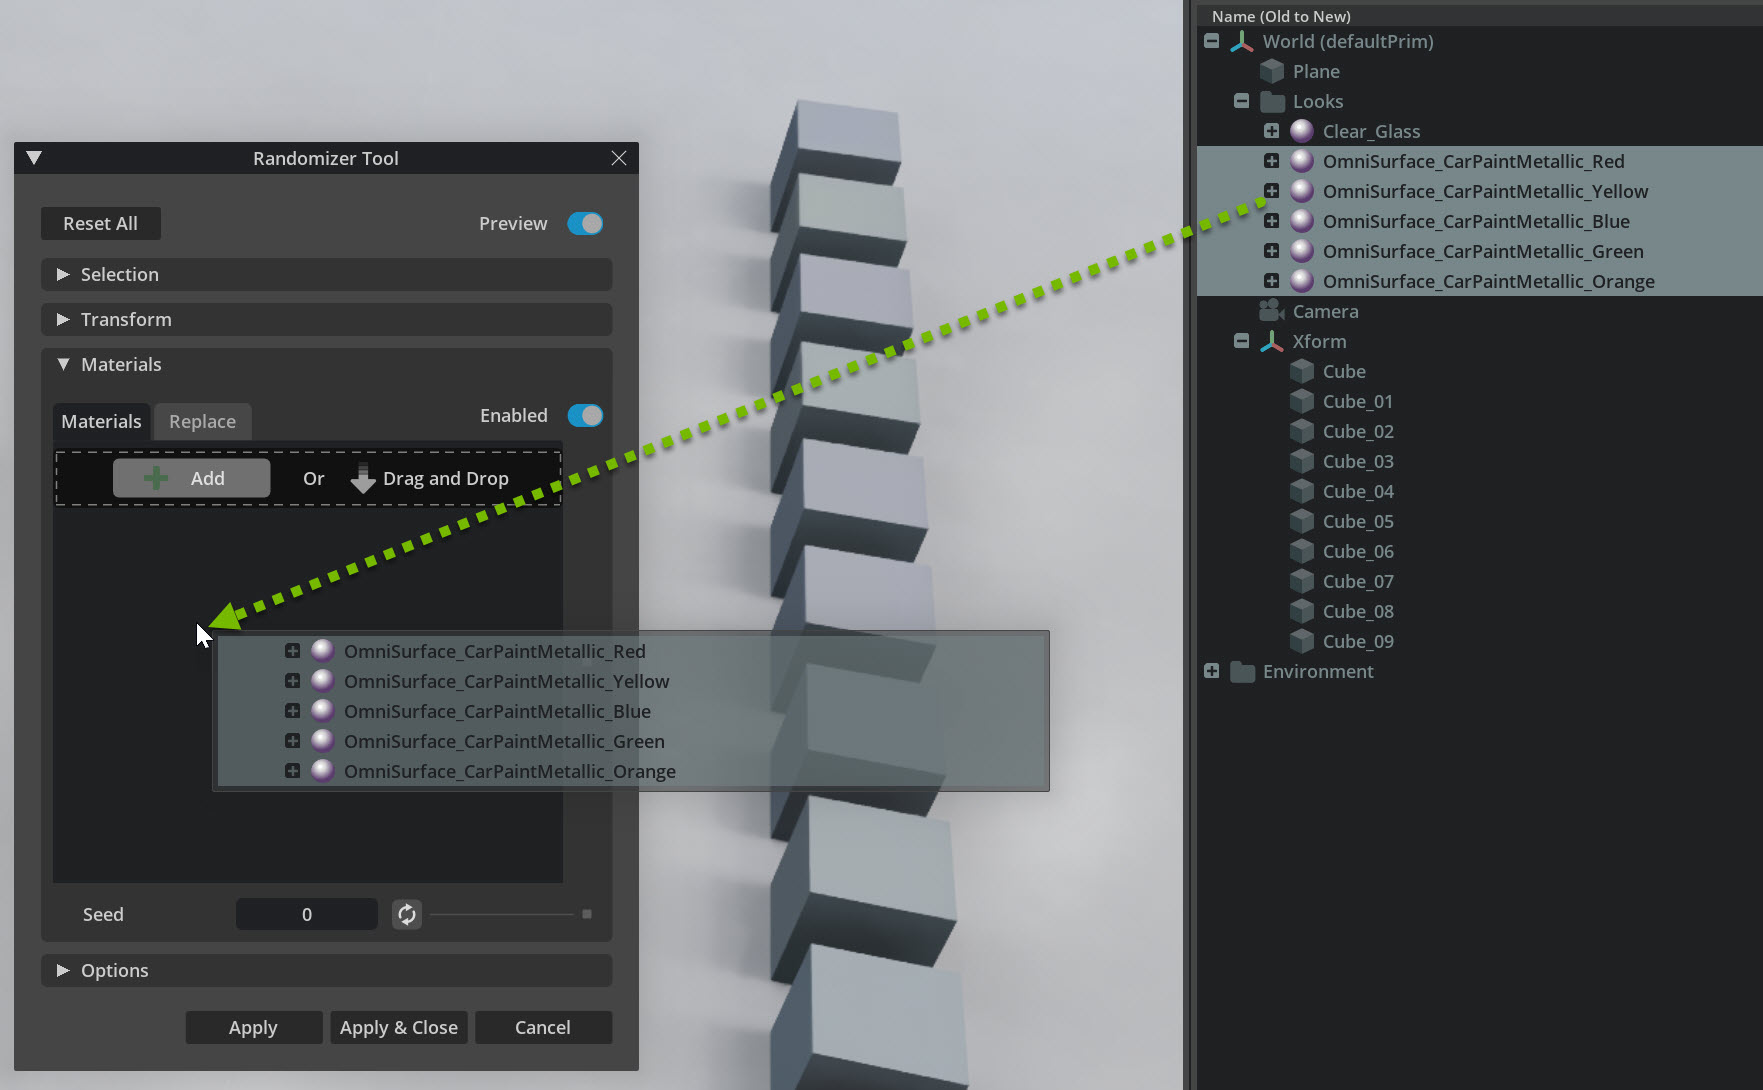Viewport: 1763px width, 1090px height.
Task: Click the Cube_08 mesh icon
Action: (1302, 612)
